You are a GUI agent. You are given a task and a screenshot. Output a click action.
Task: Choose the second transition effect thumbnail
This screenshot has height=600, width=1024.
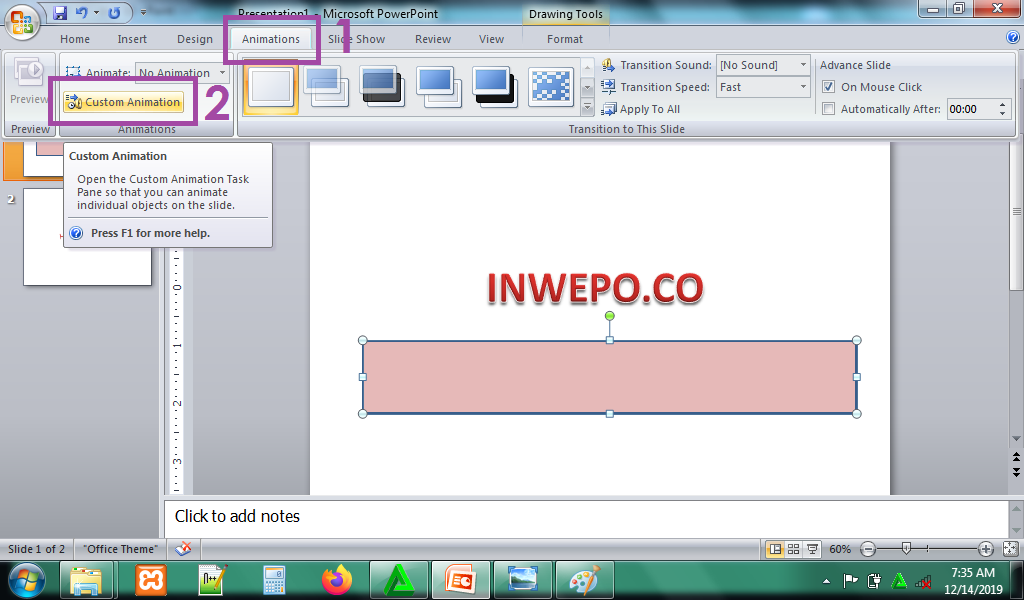tap(327, 86)
